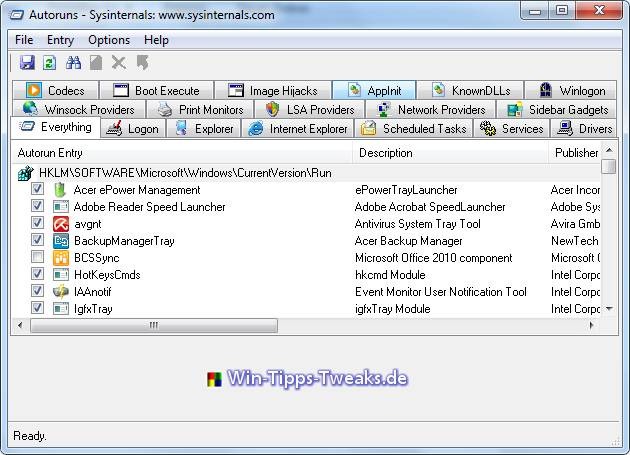Uncheck the IAAnotif checkbox
This screenshot has height=455, width=630.
pyautogui.click(x=37, y=291)
